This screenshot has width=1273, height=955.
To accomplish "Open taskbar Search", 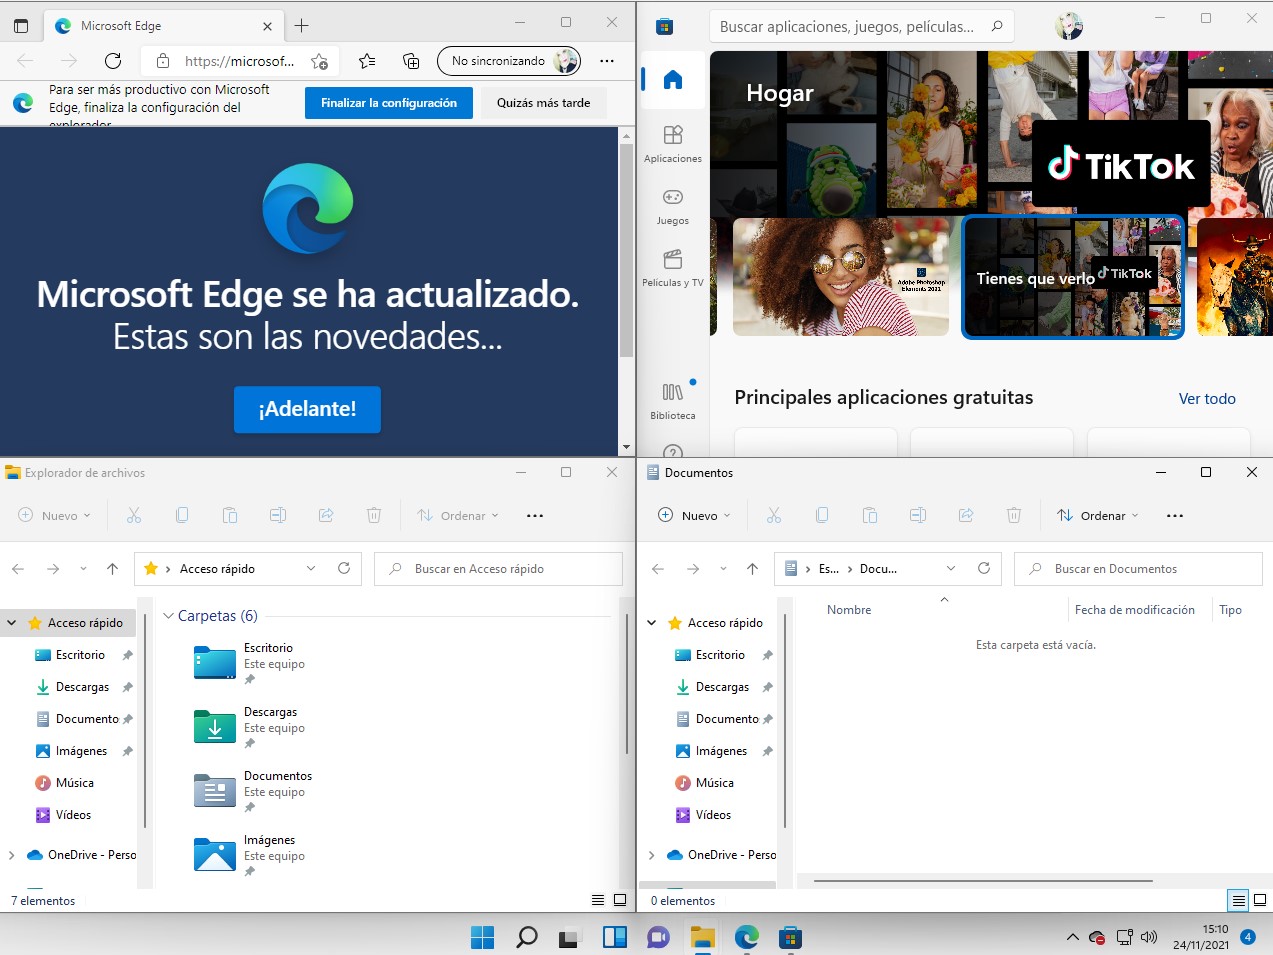I will coord(526,937).
